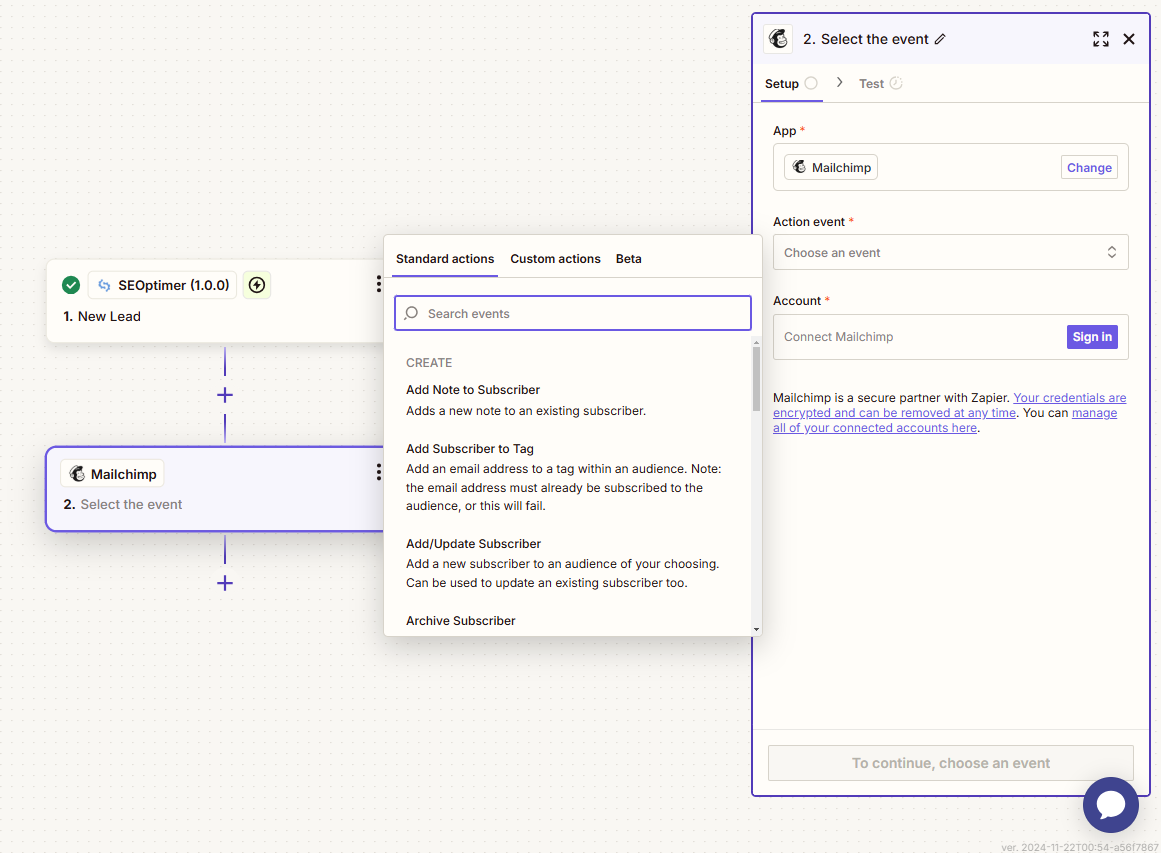Close the step editor panel
This screenshot has height=853, width=1161.
(x=1129, y=39)
